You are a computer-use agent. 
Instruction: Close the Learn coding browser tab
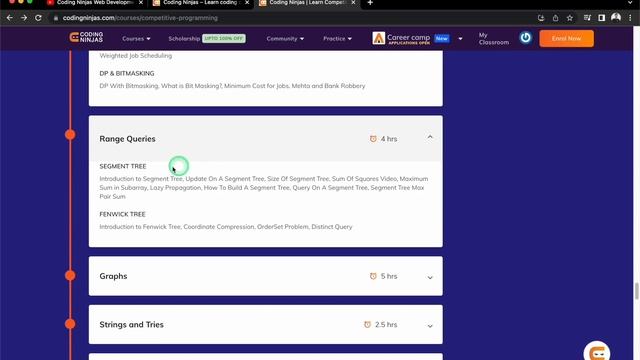tap(247, 3)
